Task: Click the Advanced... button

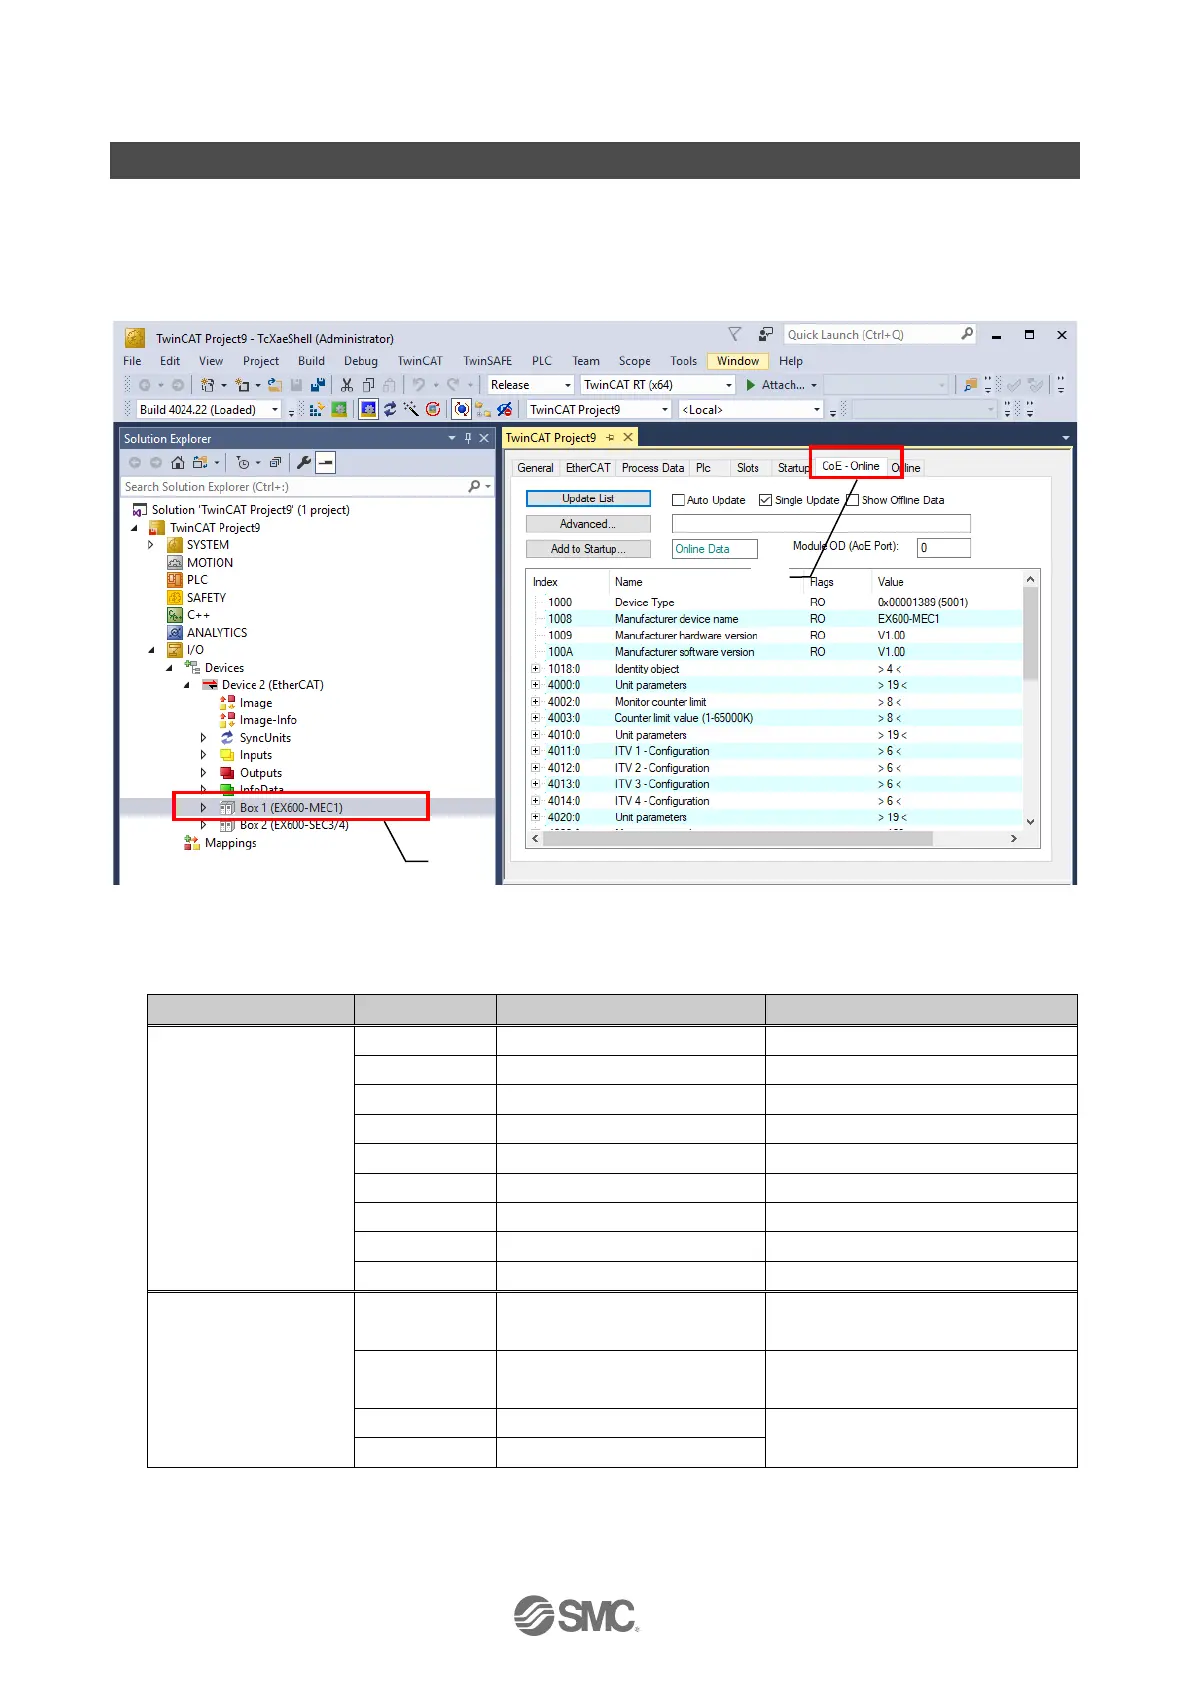Action: 588,524
